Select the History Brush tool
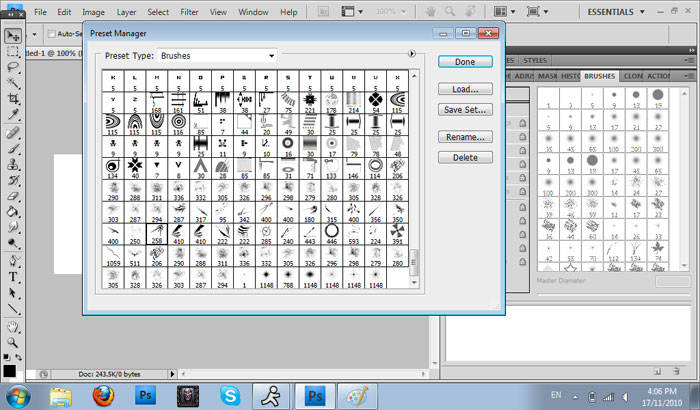700x410 pixels. 13,180
